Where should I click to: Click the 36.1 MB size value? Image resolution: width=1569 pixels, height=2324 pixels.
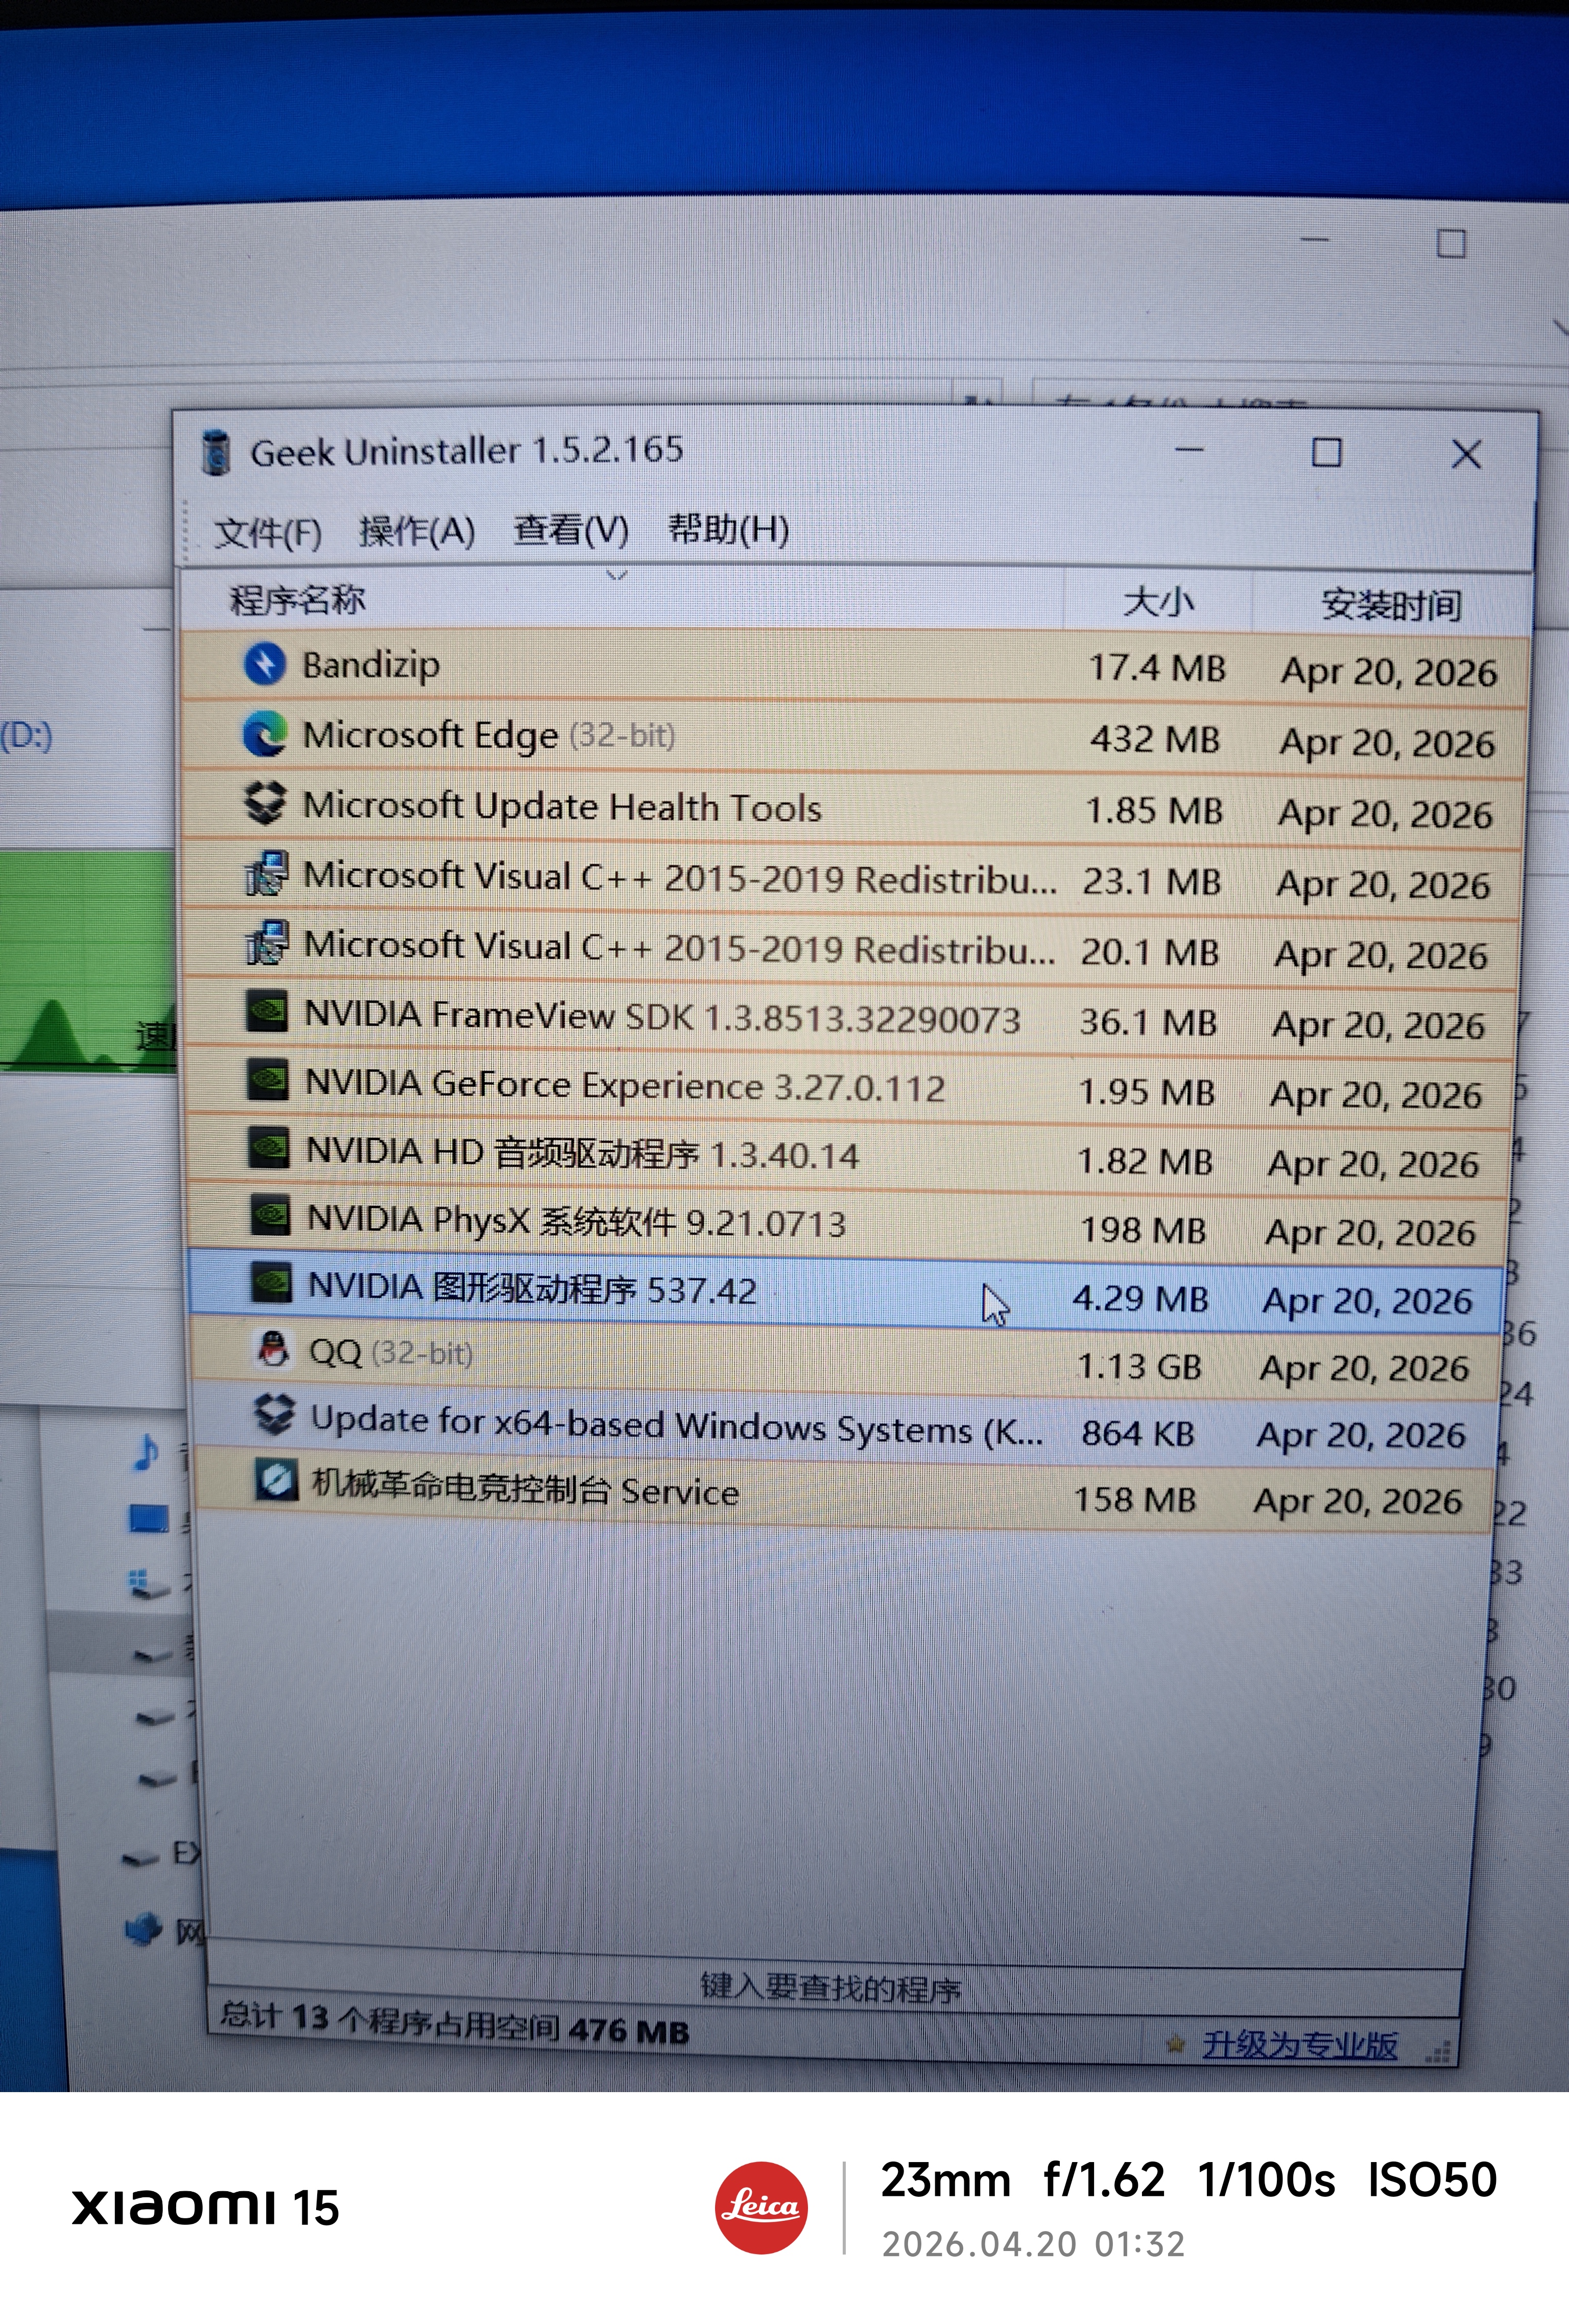1148,1022
